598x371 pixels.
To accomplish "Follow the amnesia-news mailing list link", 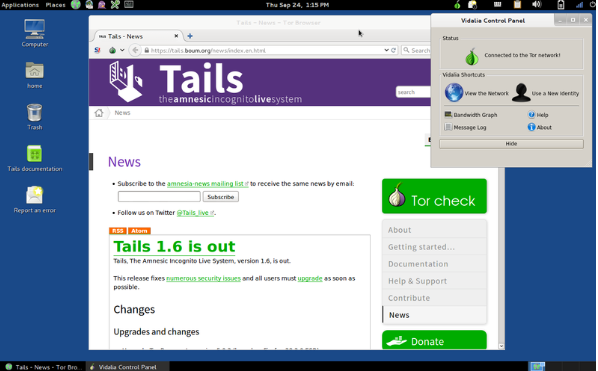I will (205, 184).
